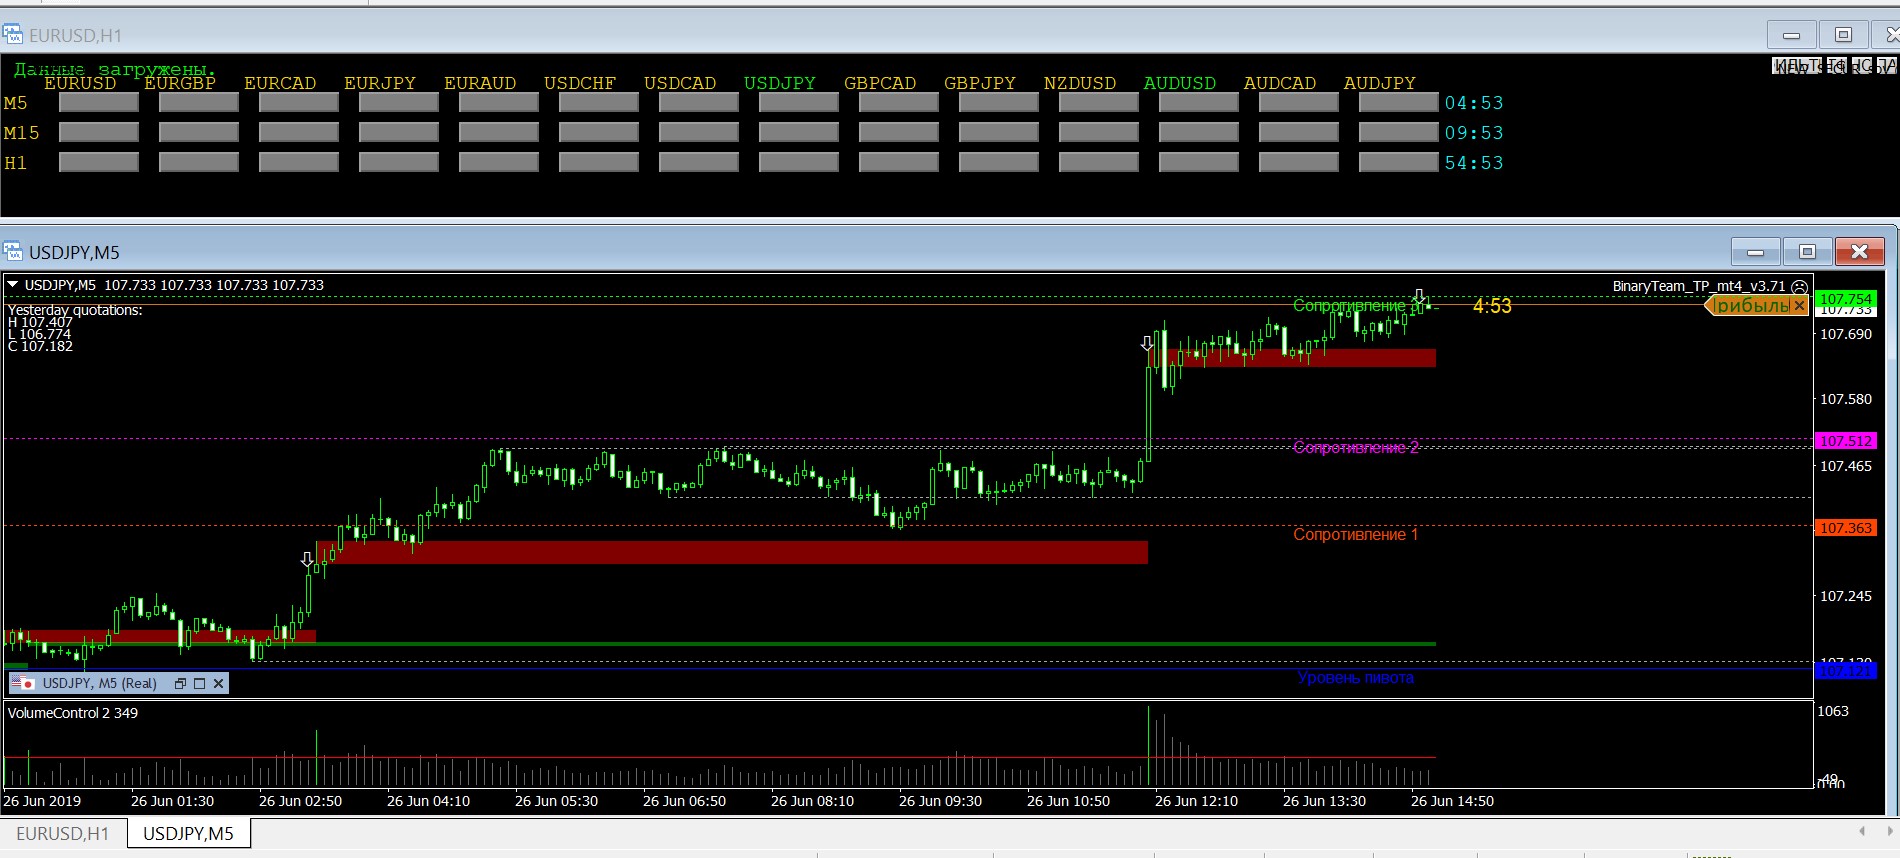Minimize the EURUSD,H1 chart window

[1791, 35]
